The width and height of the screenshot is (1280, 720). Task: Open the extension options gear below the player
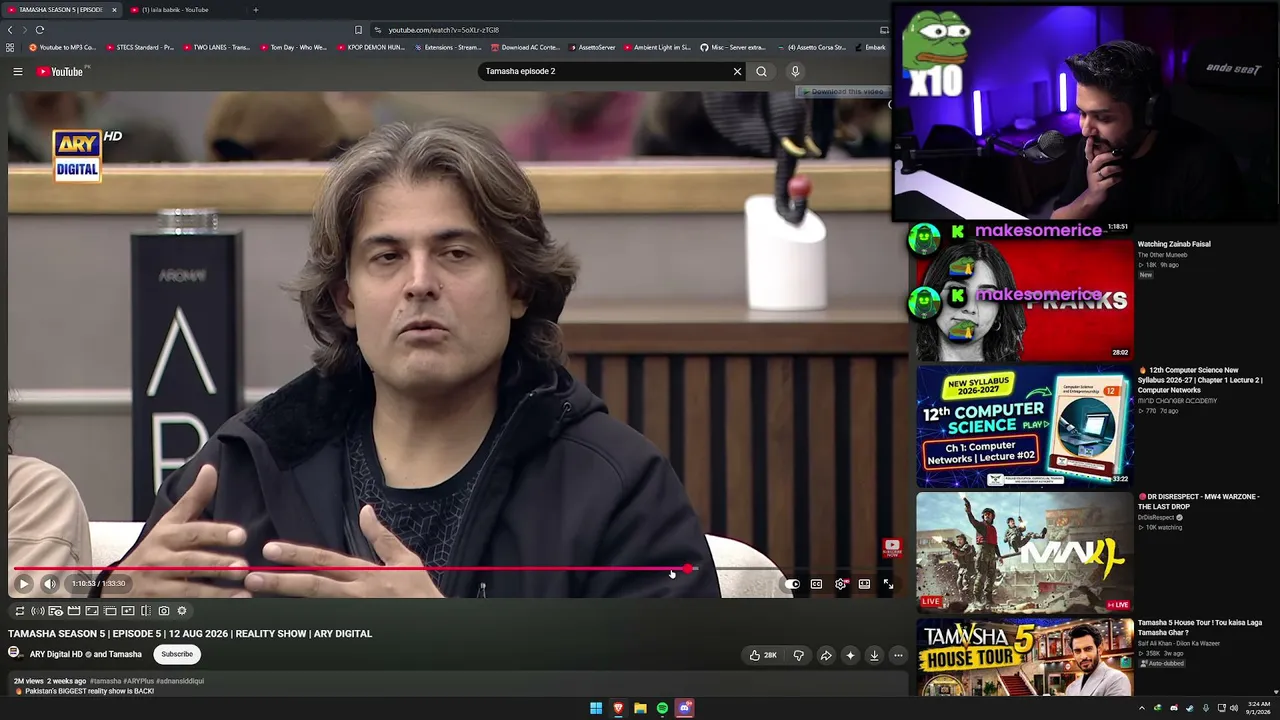(x=182, y=611)
